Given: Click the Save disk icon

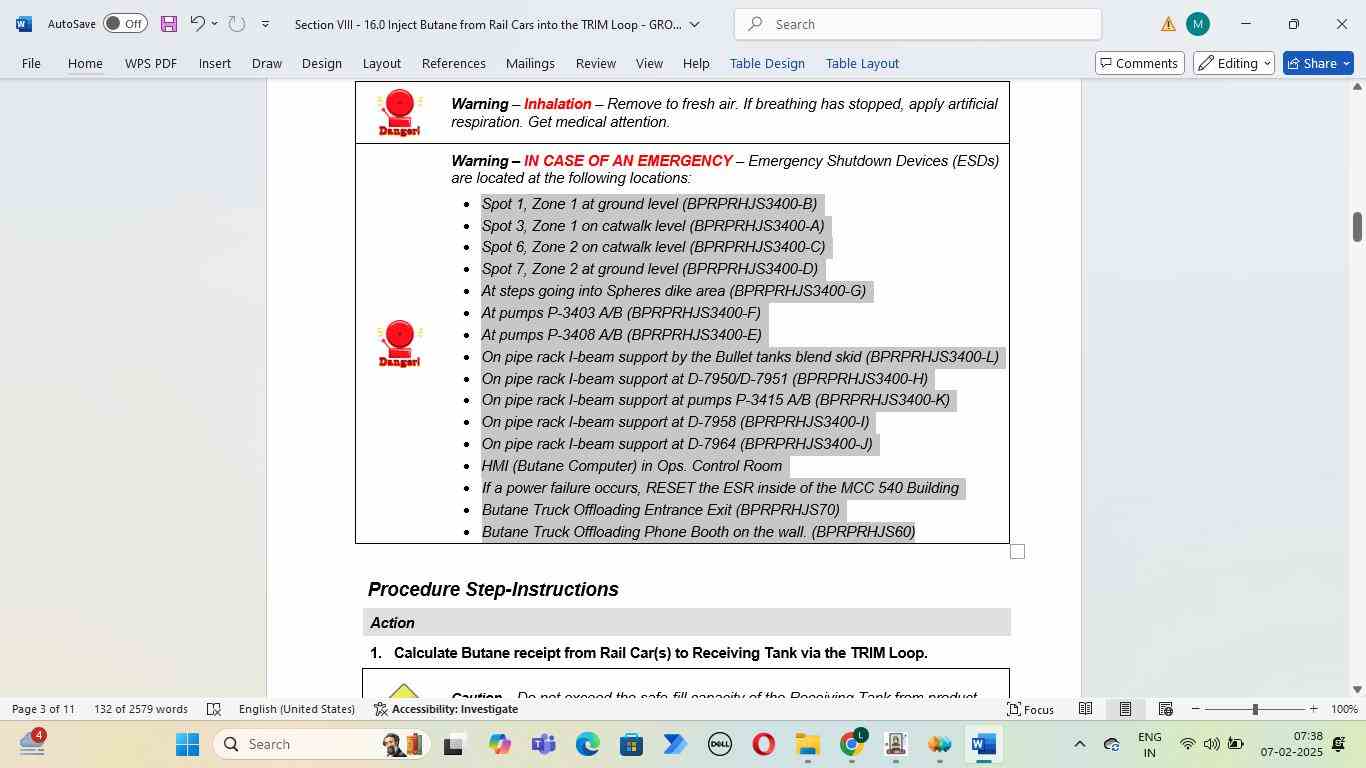Looking at the screenshot, I should (x=168, y=24).
